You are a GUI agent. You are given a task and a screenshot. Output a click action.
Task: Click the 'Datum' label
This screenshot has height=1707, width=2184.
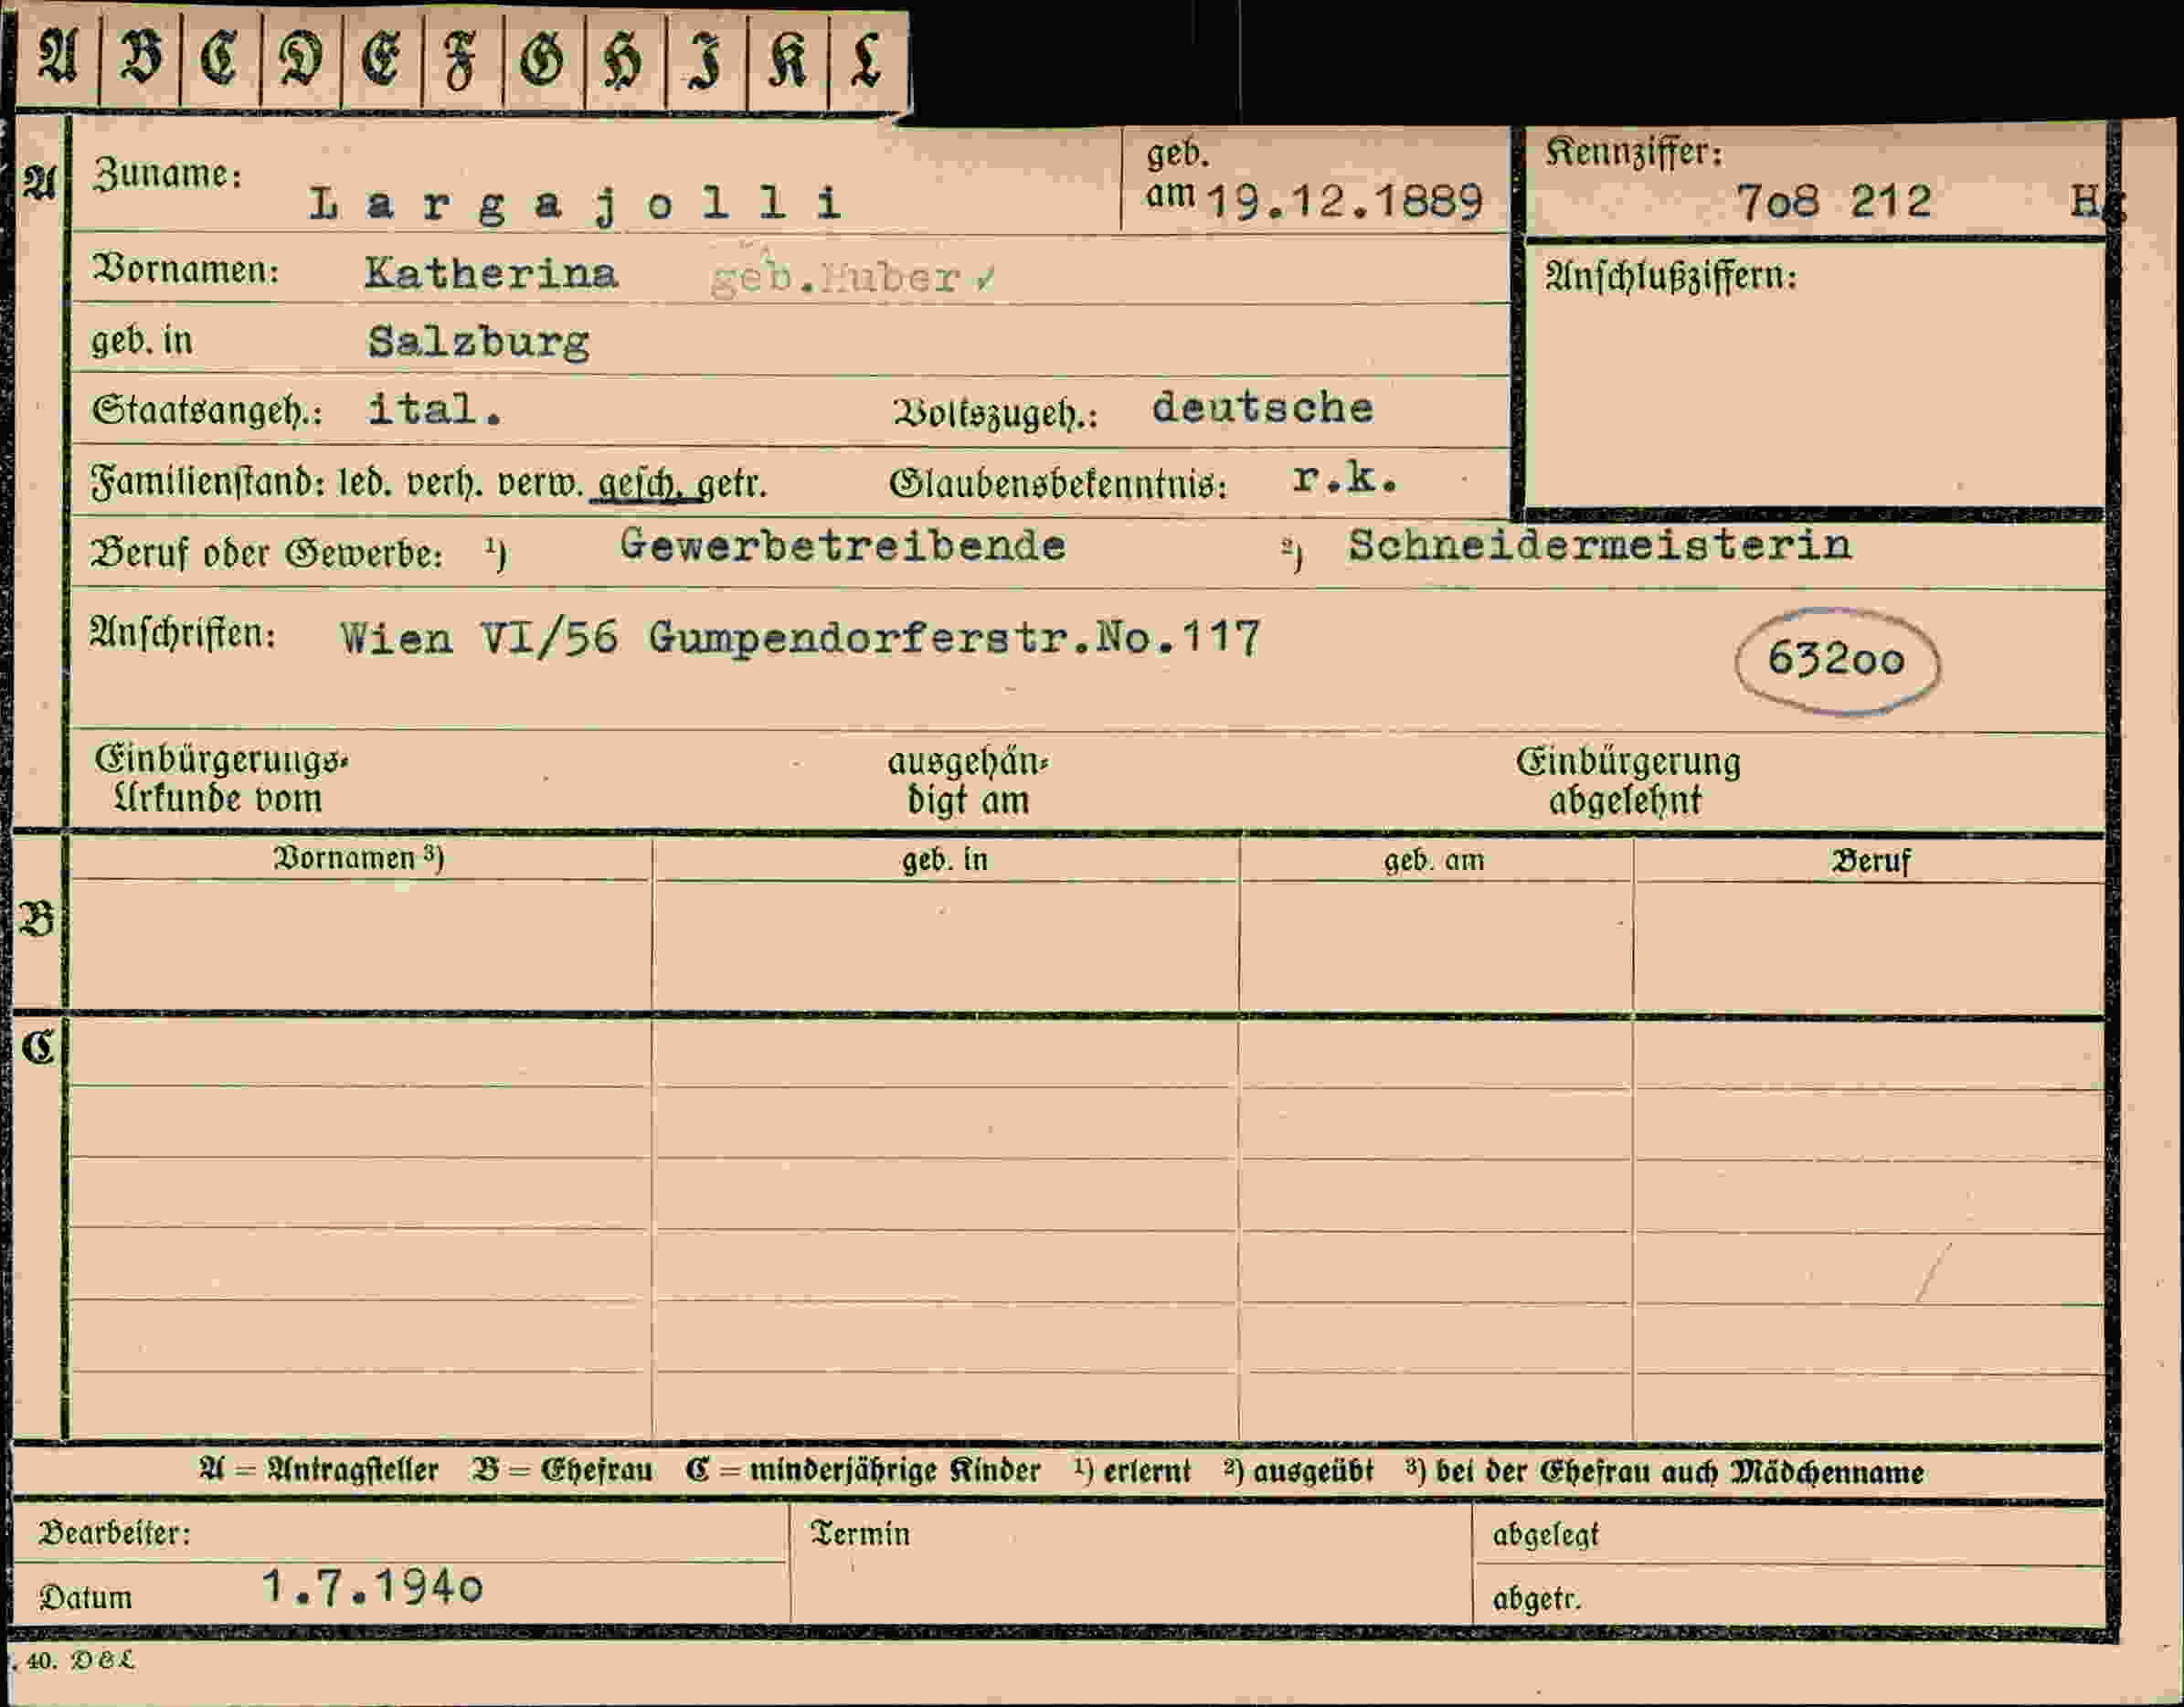pyautogui.click(x=85, y=1597)
